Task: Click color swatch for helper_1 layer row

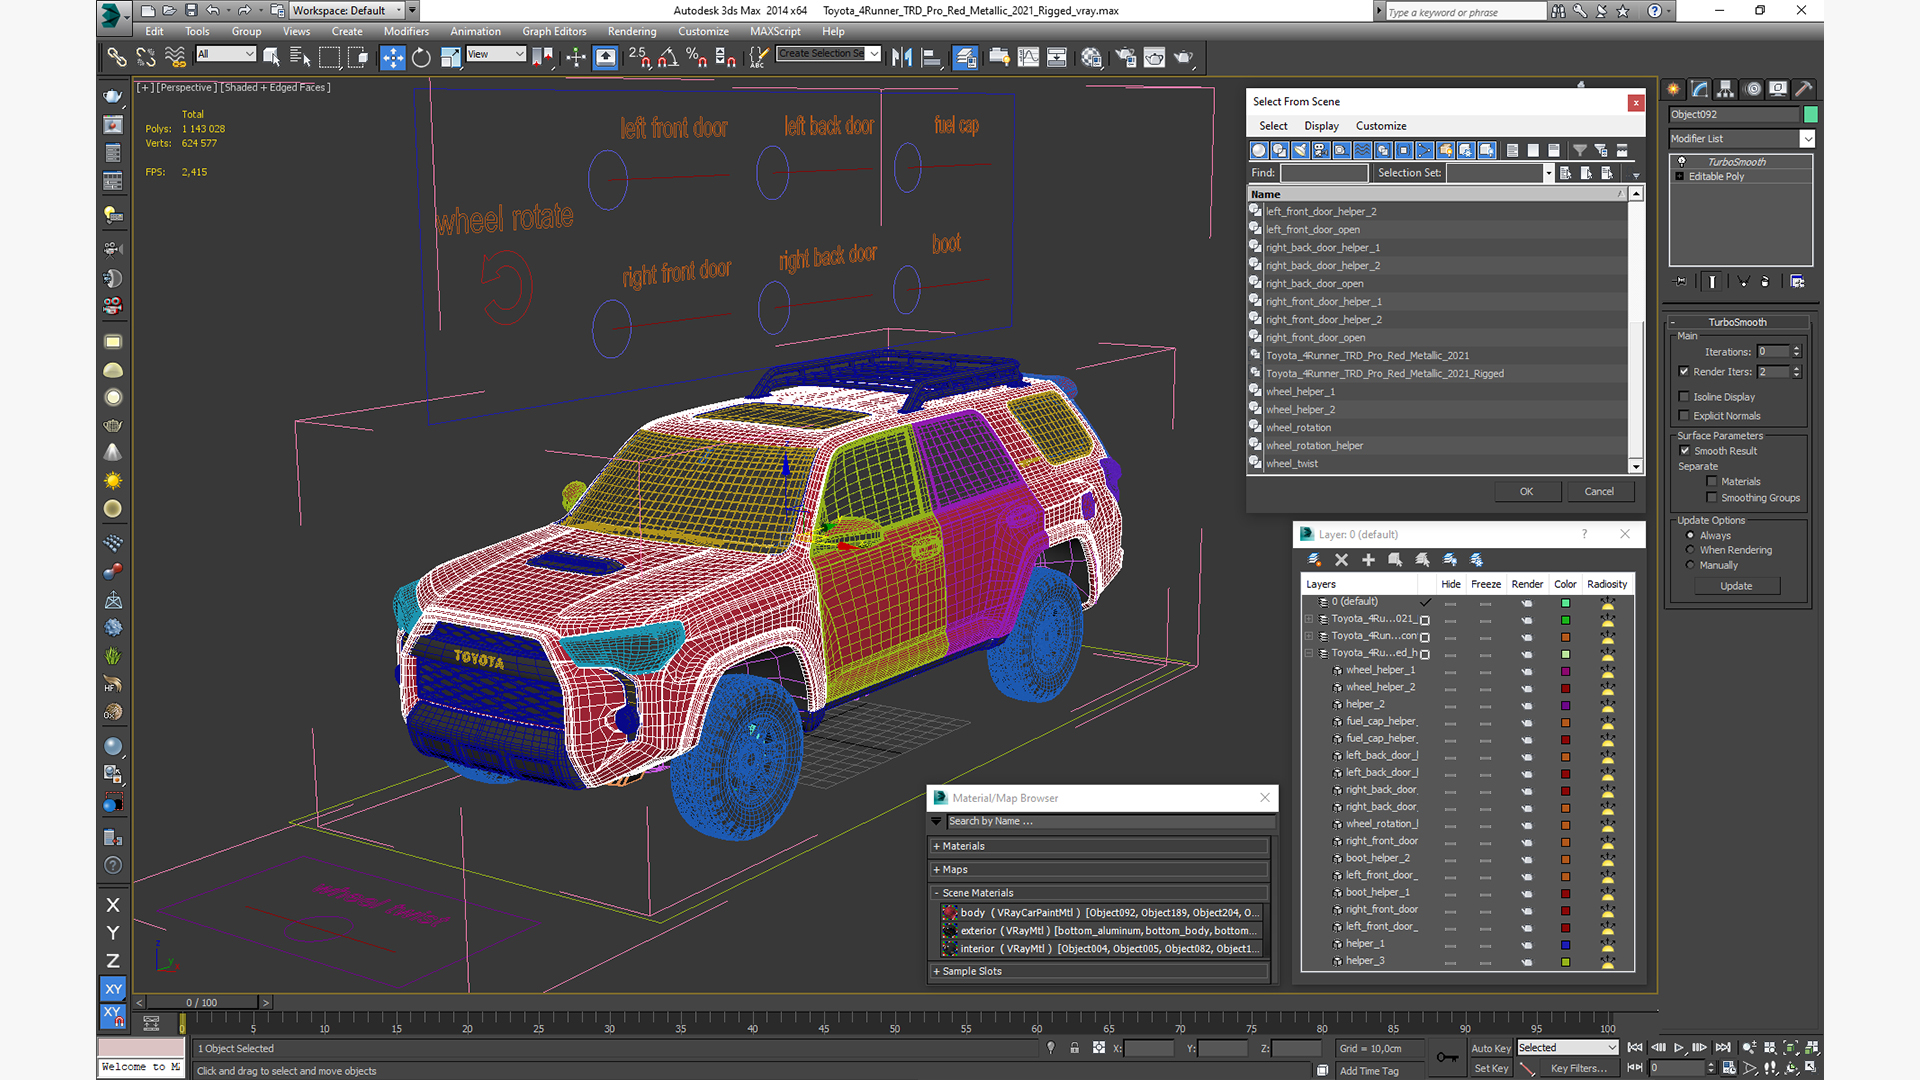Action: [1566, 945]
